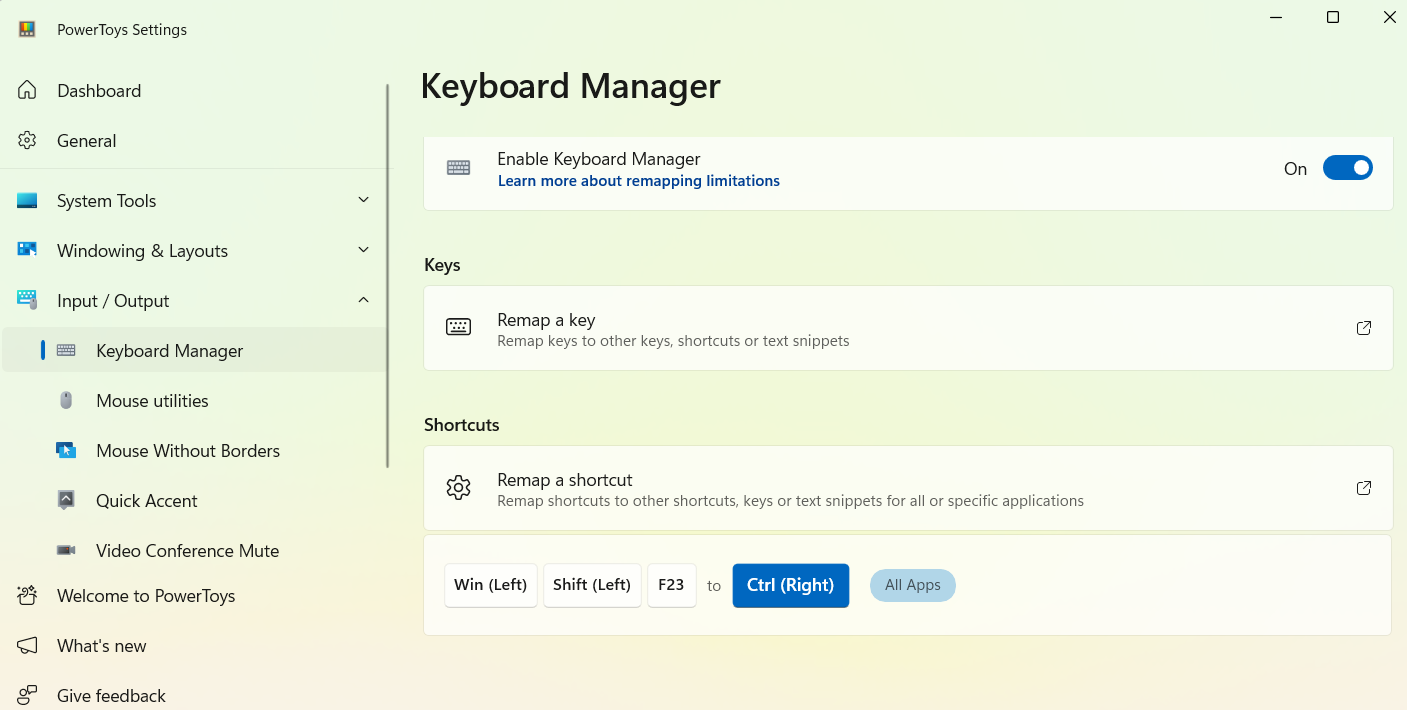The width and height of the screenshot is (1407, 710).
Task: Click the Mouse Without Borders icon
Action: (66, 451)
